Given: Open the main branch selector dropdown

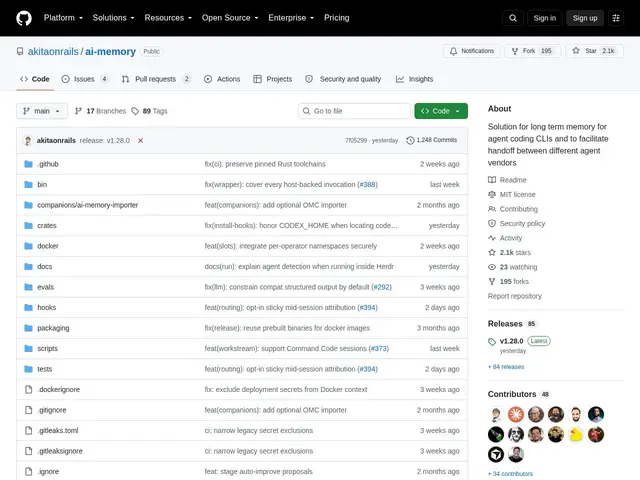Looking at the screenshot, I should [42, 111].
